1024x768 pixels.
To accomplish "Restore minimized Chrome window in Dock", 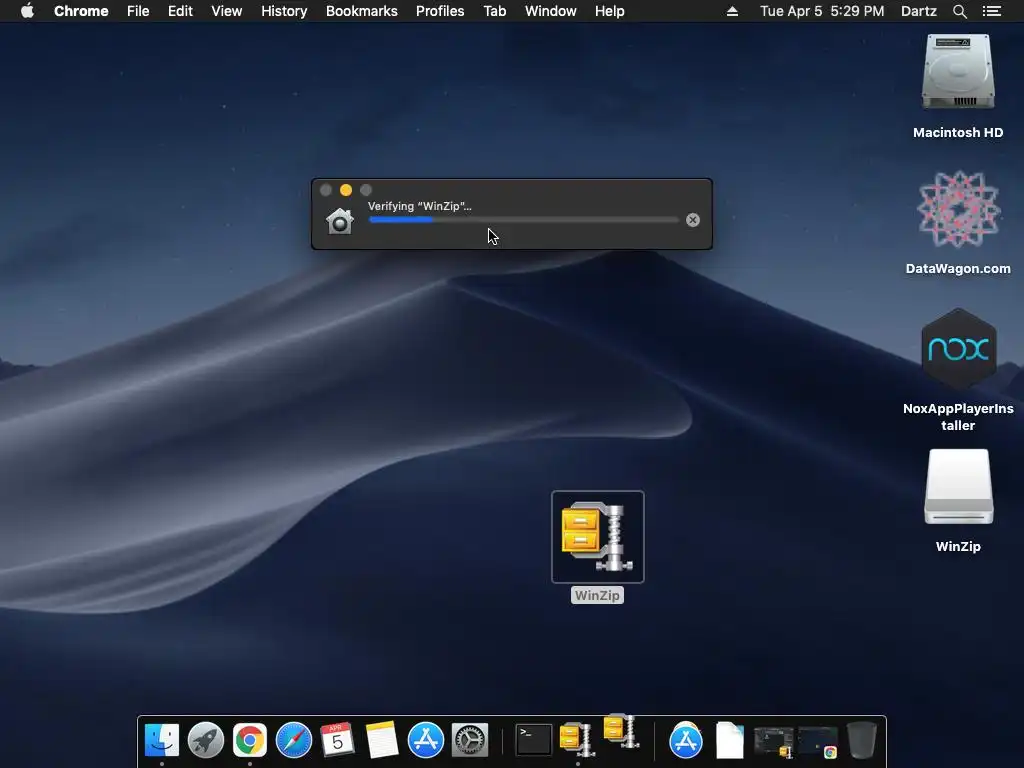I will [818, 742].
